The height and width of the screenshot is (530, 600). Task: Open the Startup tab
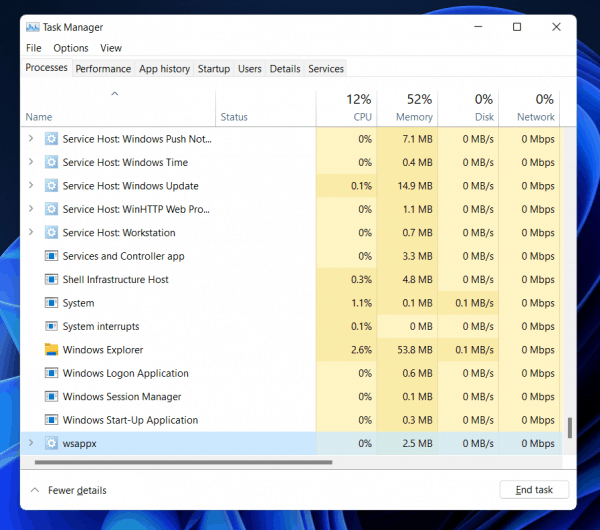pyautogui.click(x=213, y=69)
